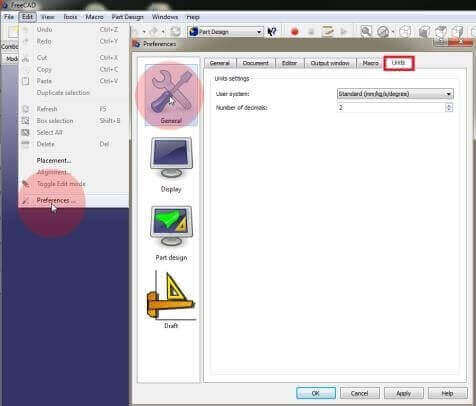
Task: Click the Number of decimals input field
Action: click(x=391, y=108)
